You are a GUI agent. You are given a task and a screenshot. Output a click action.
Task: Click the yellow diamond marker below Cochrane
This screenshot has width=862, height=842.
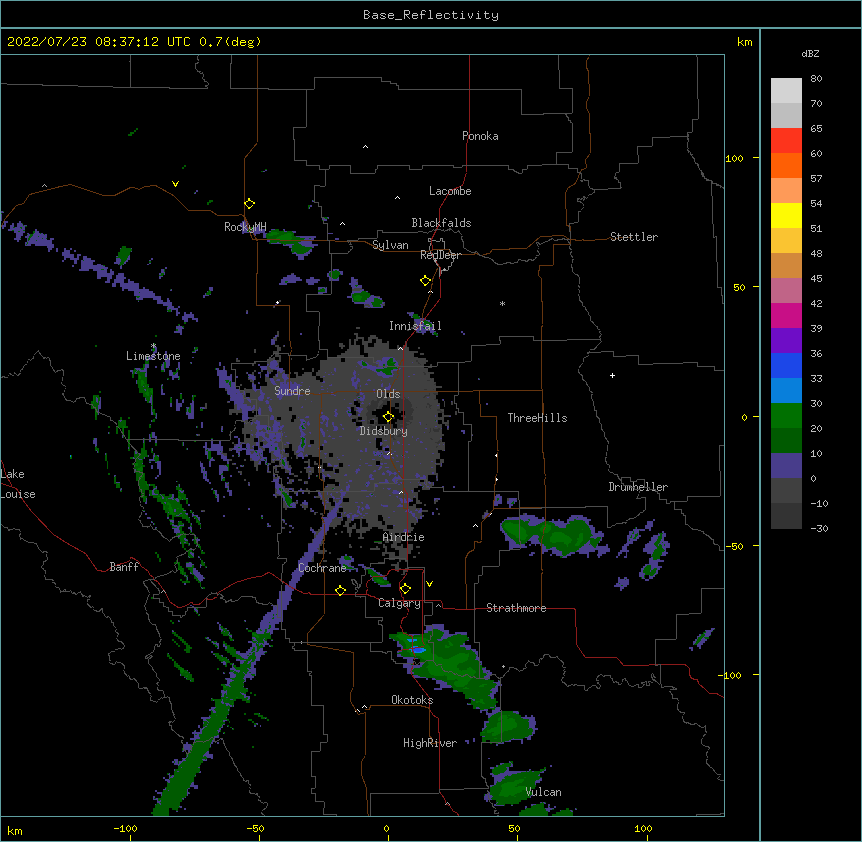tap(340, 590)
